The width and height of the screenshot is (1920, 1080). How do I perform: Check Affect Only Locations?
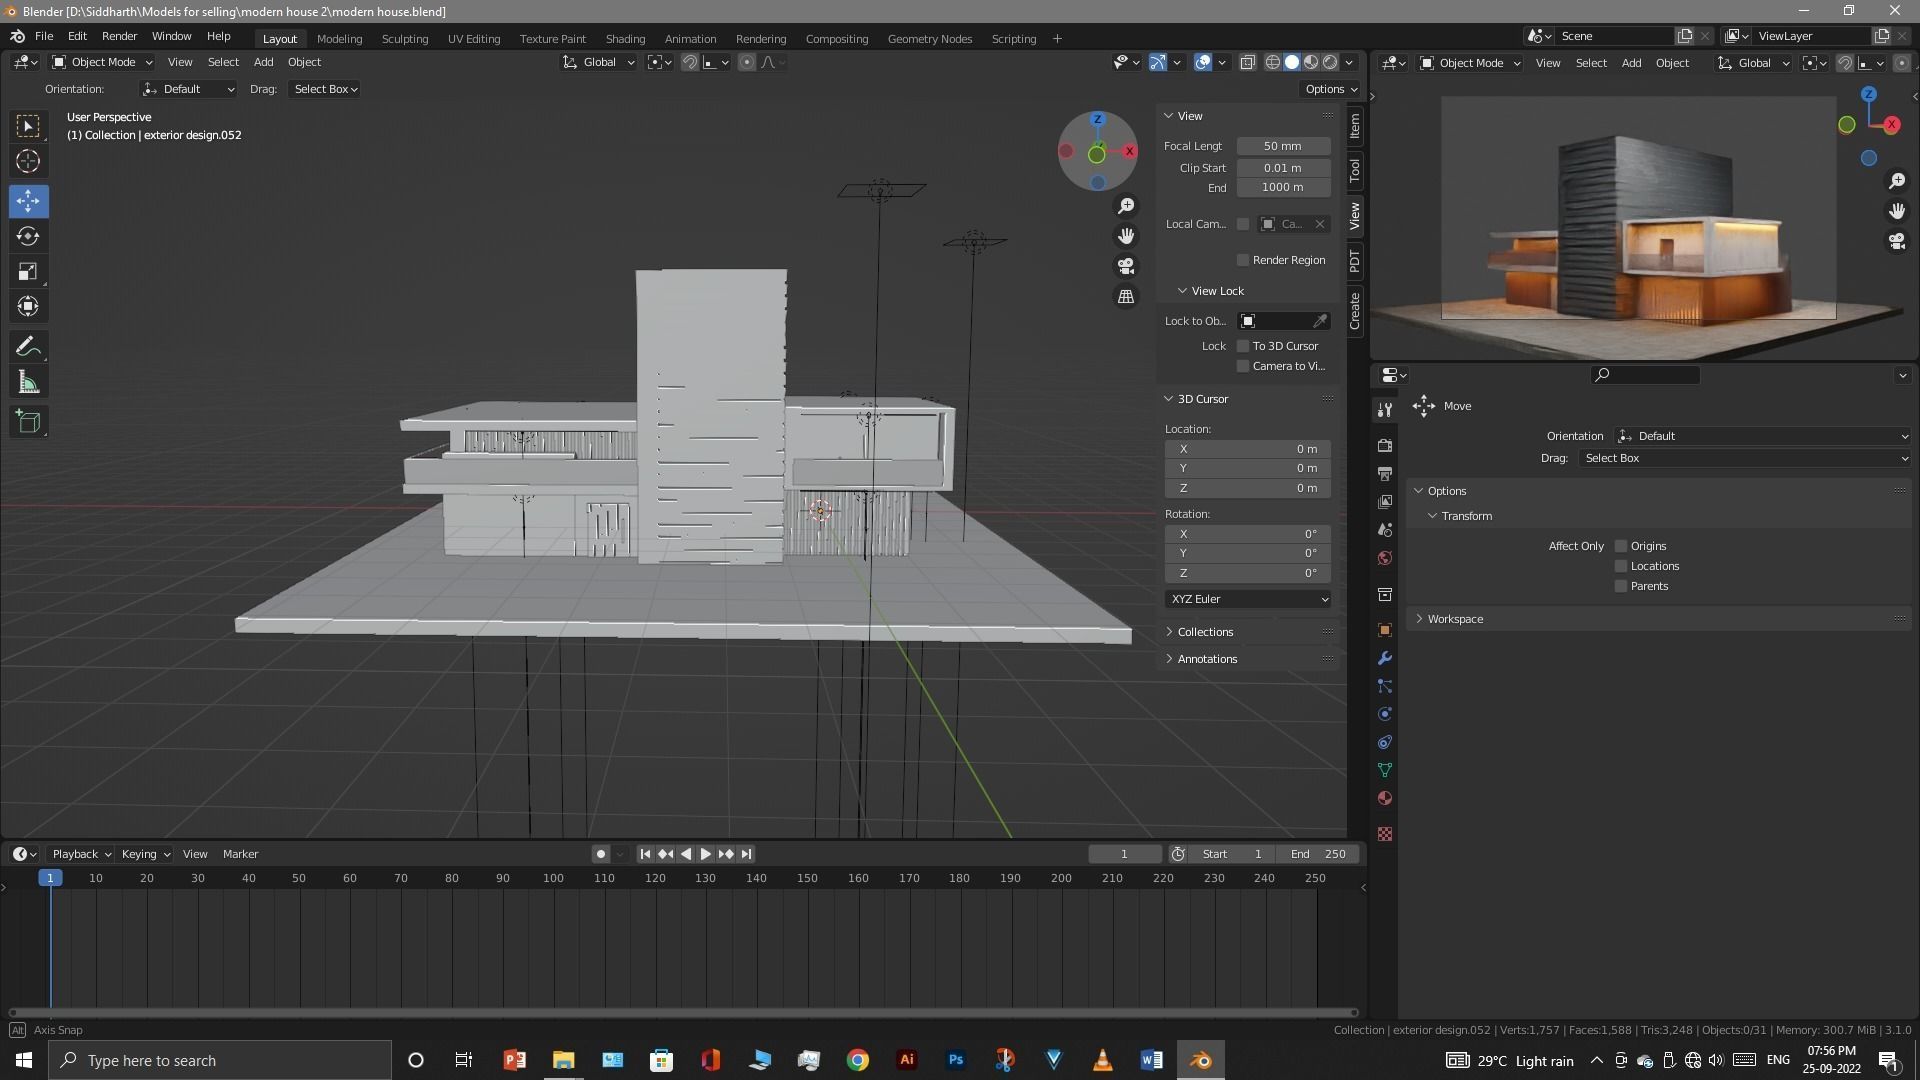click(1621, 566)
